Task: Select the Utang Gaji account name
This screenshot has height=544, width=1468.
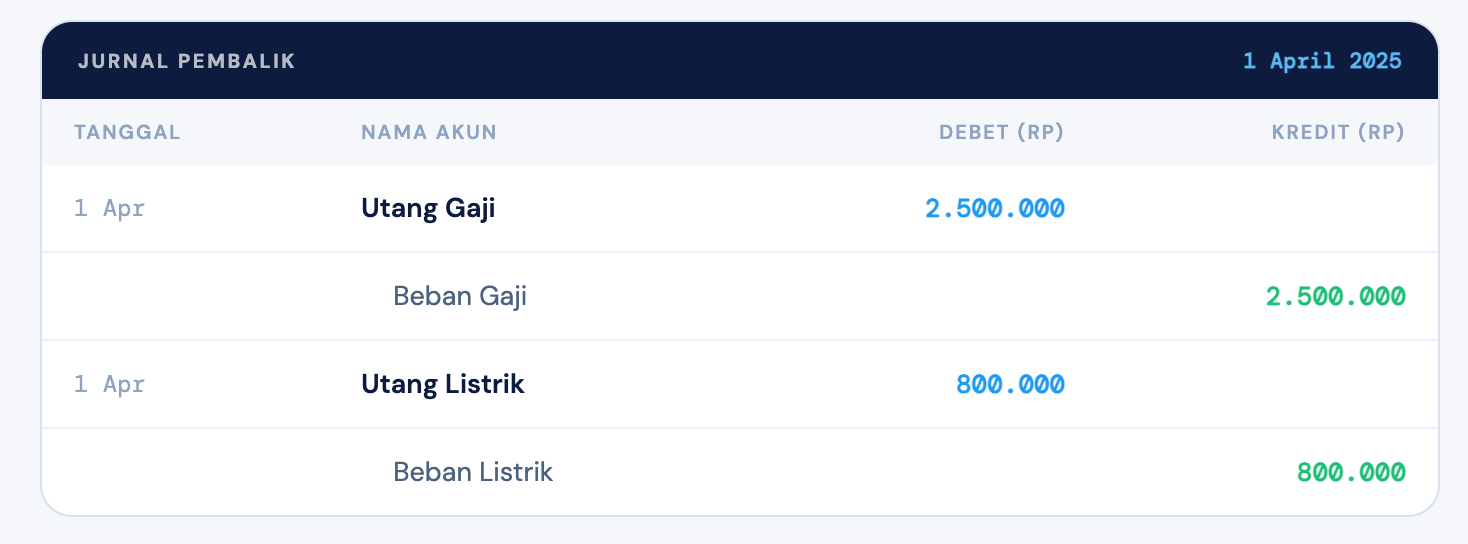Action: click(x=428, y=209)
